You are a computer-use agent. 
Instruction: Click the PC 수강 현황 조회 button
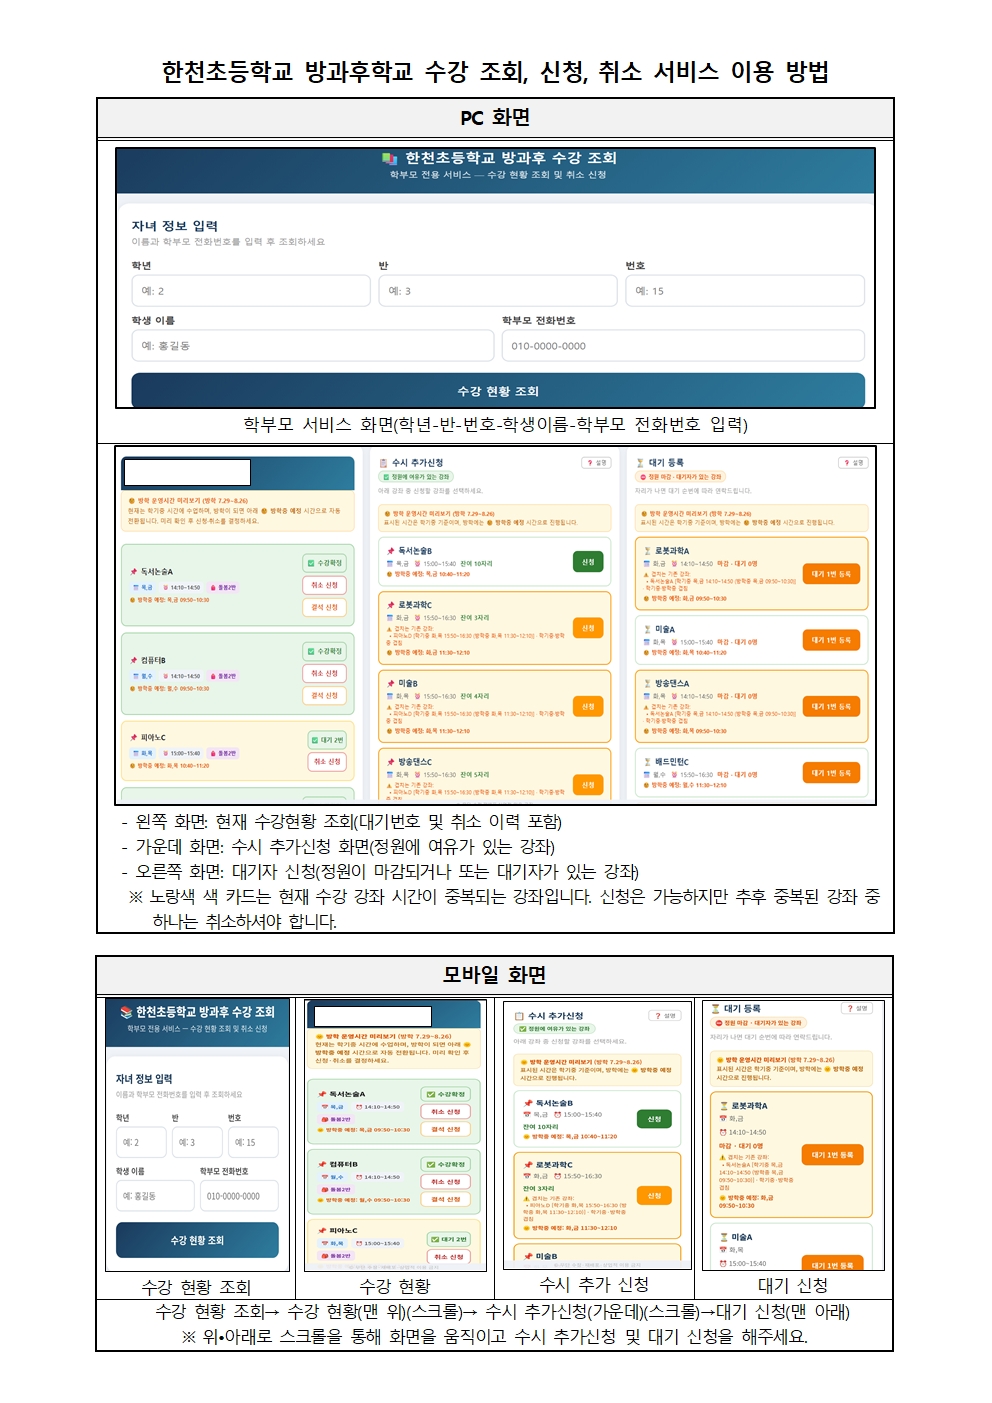[x=498, y=390]
